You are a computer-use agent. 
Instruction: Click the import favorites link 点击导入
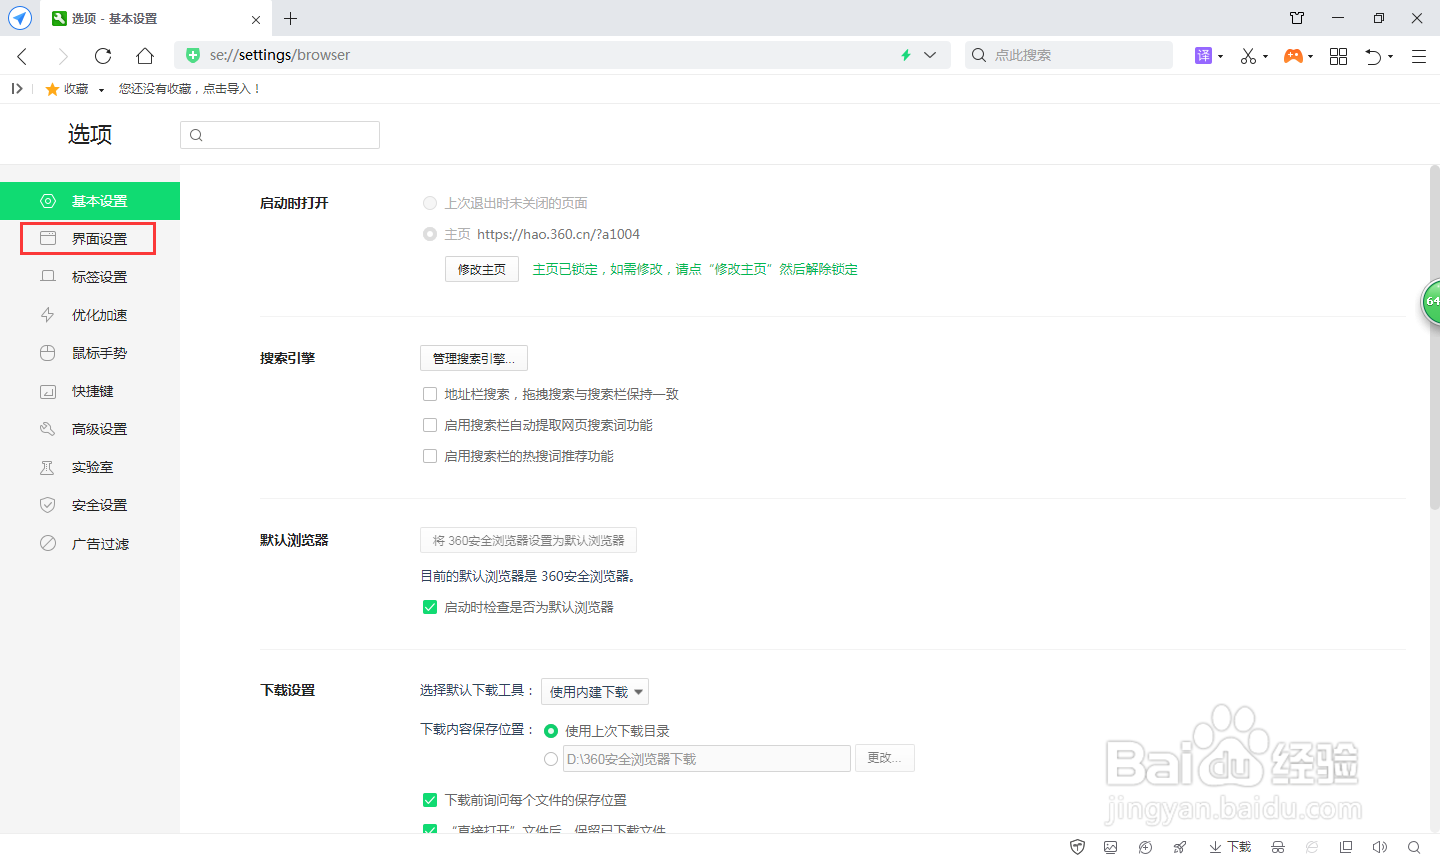[230, 89]
